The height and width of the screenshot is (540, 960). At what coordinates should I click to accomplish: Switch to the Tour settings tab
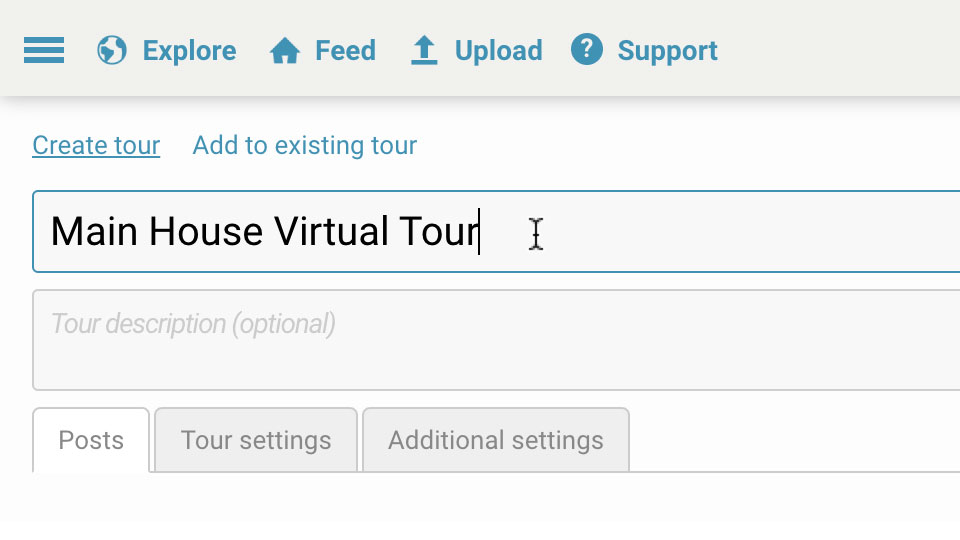256,440
